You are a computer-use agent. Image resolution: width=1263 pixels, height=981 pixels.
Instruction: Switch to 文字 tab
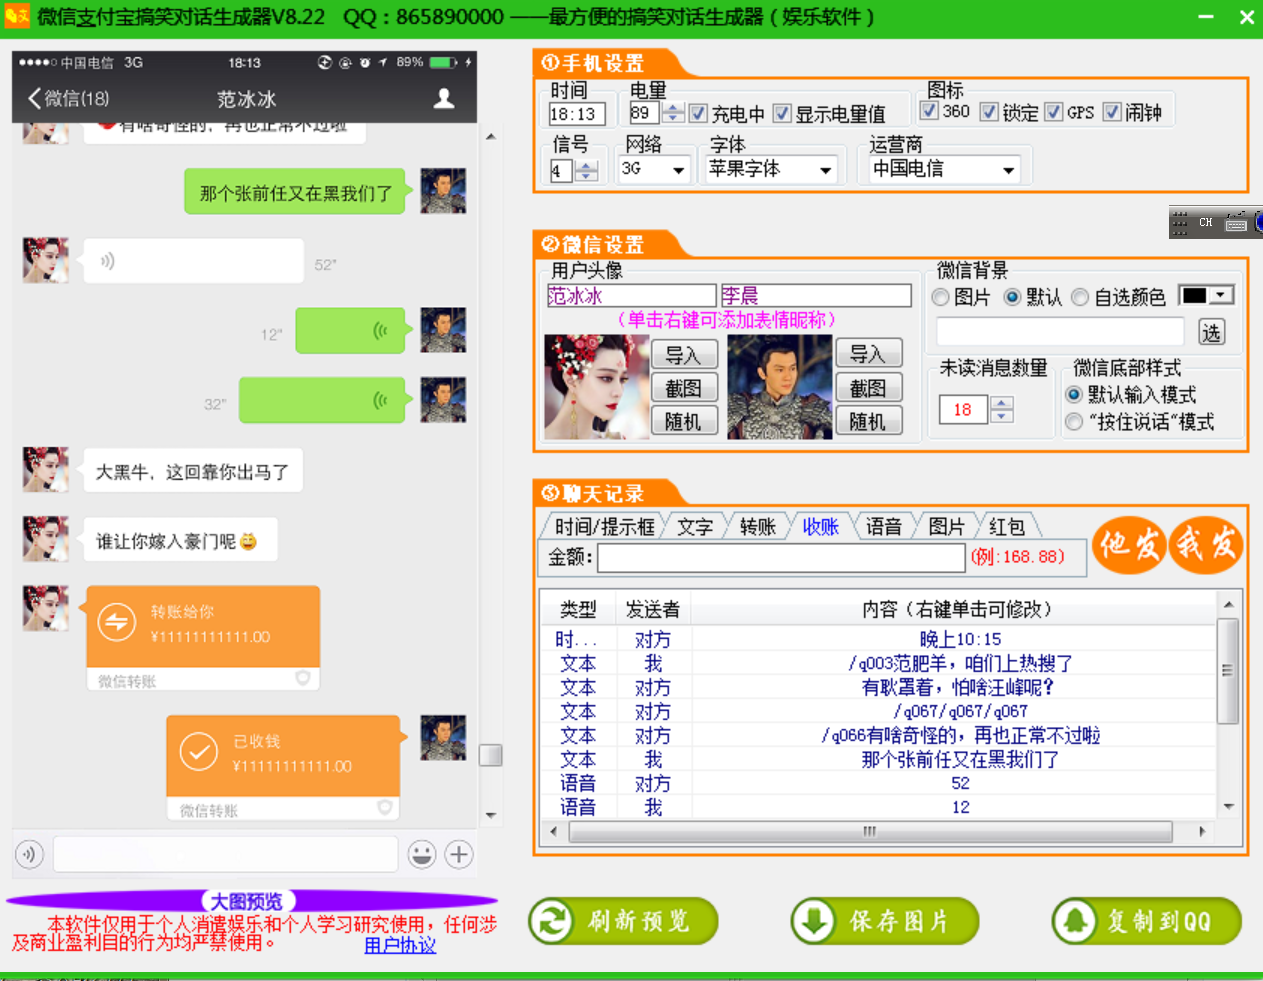pos(695,526)
